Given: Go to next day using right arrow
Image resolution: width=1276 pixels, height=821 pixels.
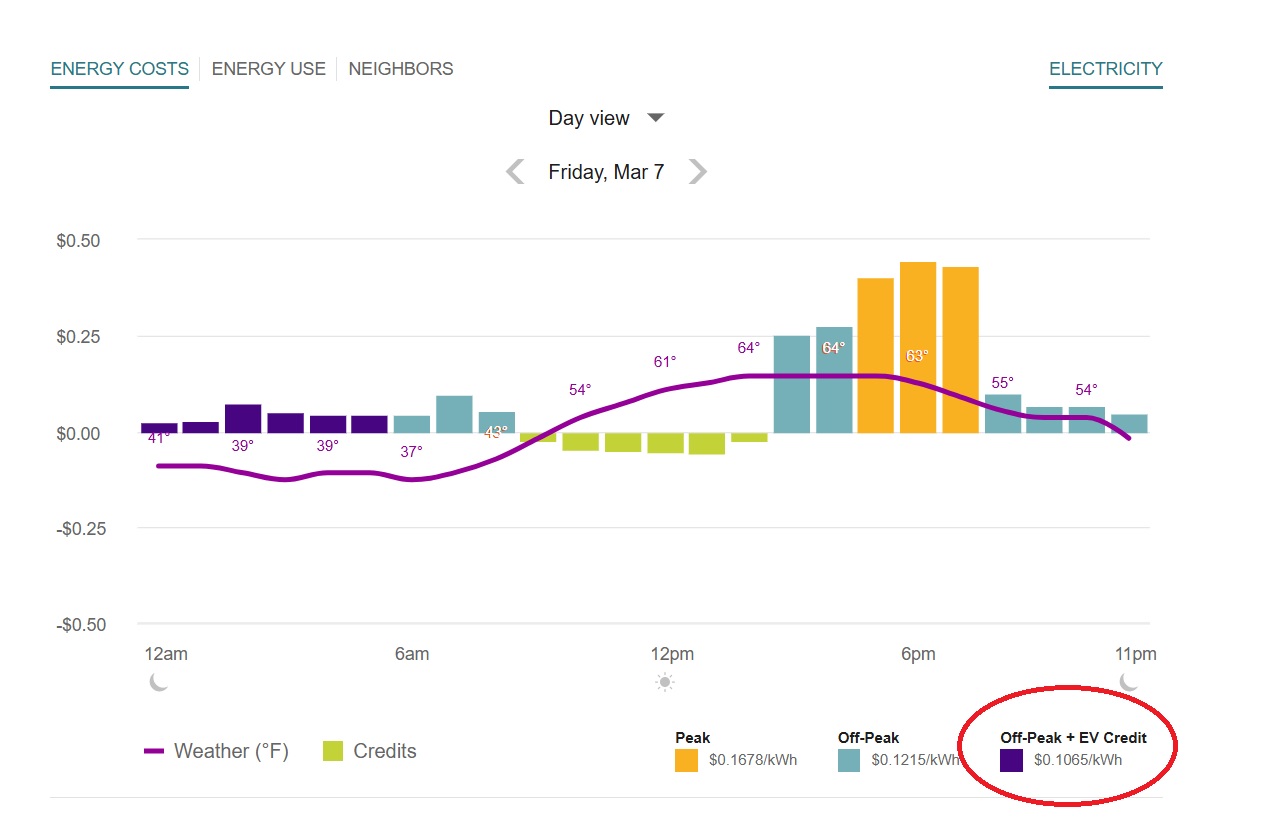Looking at the screenshot, I should click(697, 172).
